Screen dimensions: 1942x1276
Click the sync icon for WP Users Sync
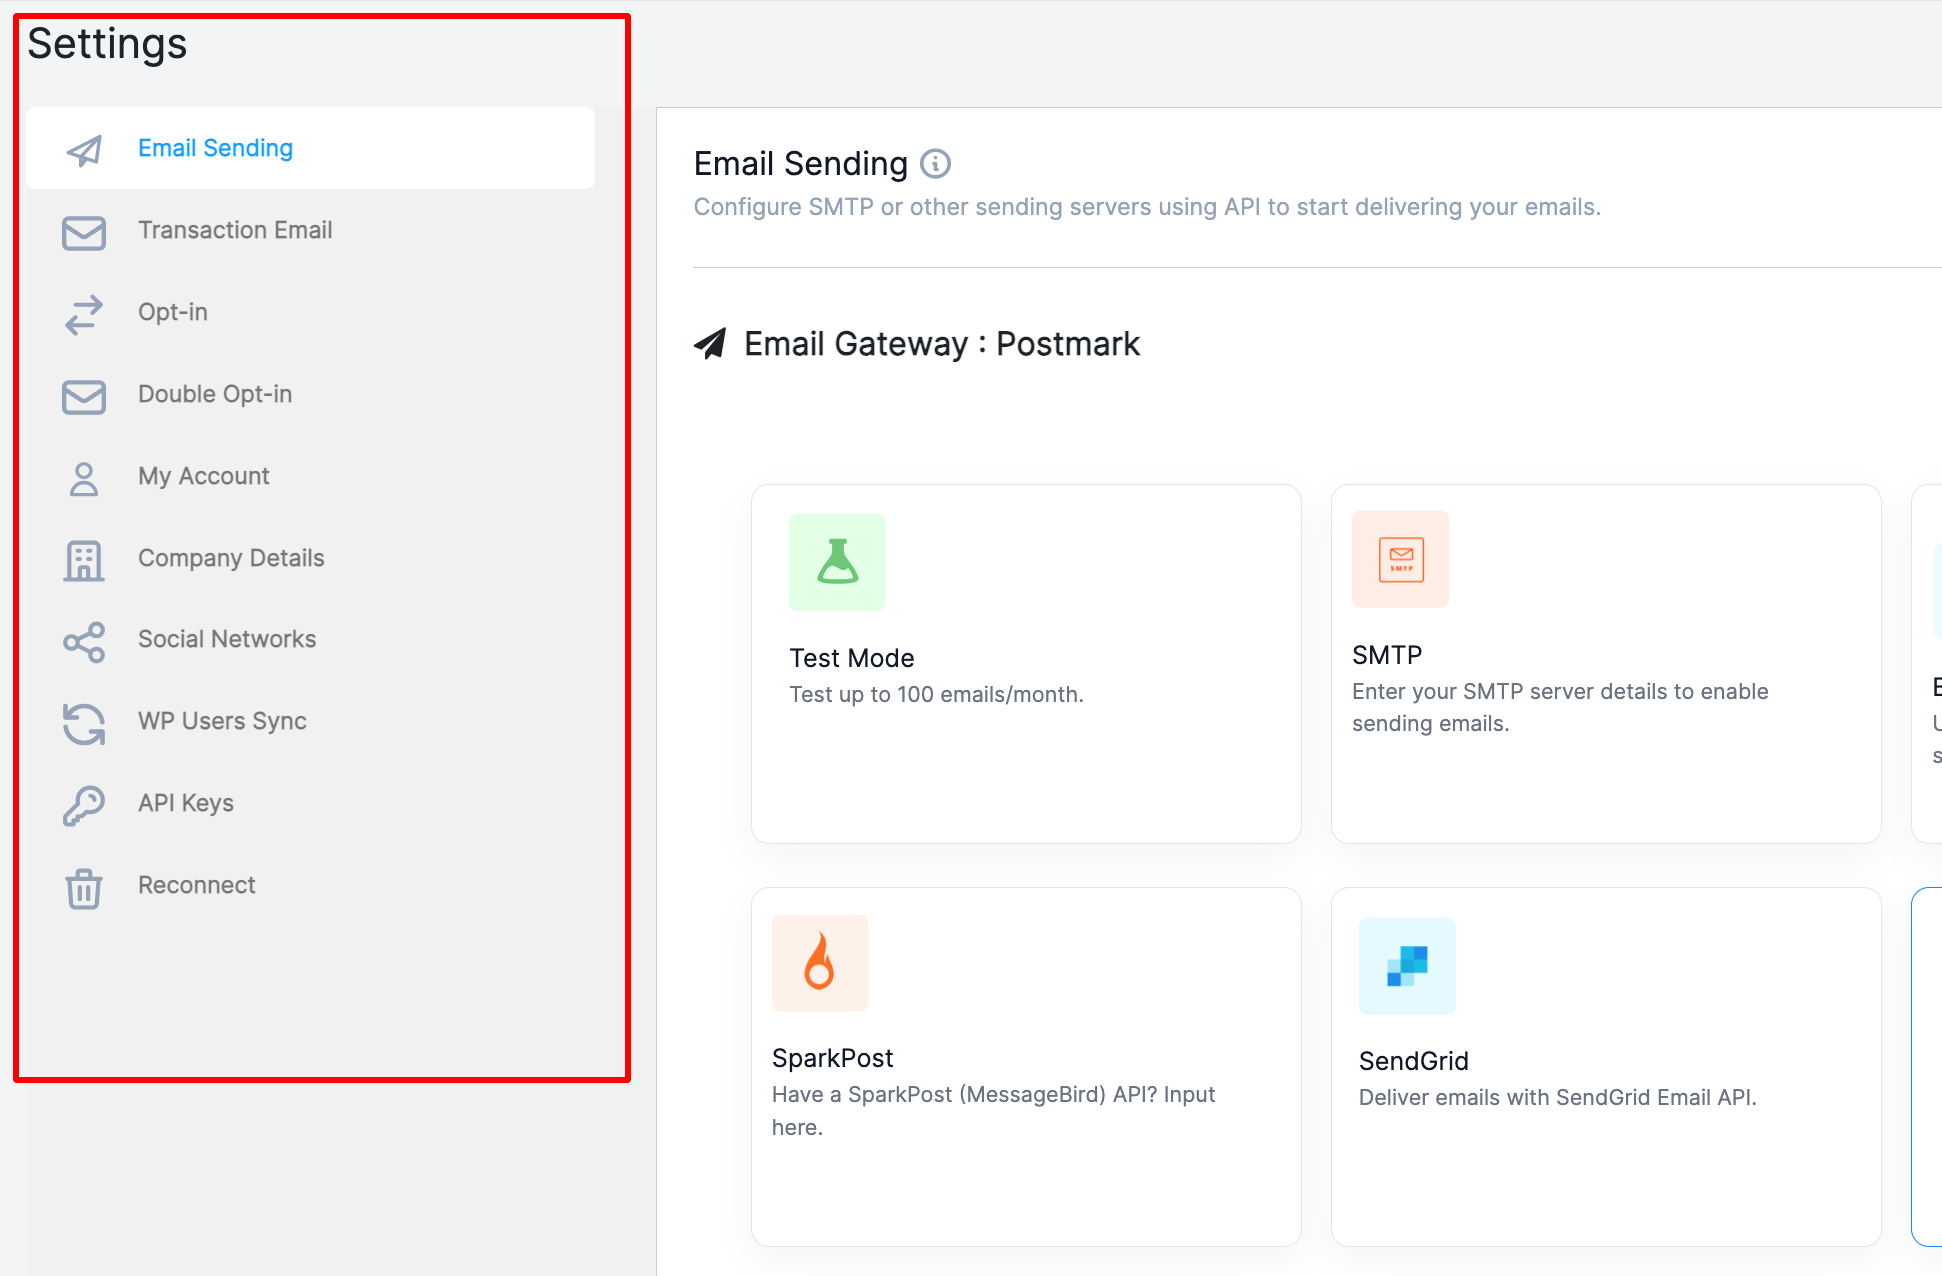84,723
